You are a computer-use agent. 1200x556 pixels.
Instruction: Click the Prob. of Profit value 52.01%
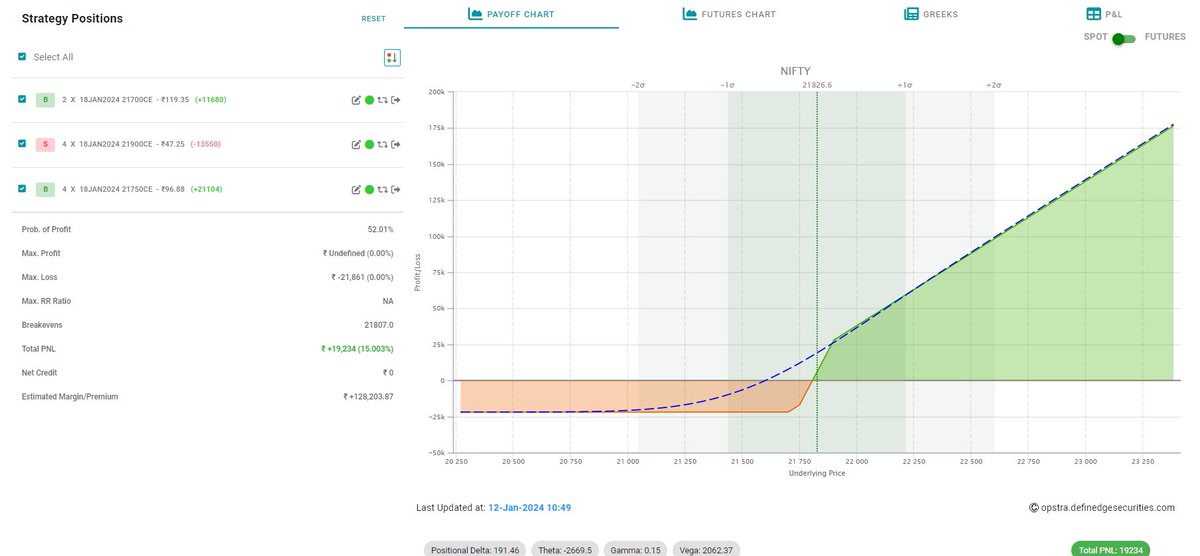pyautogui.click(x=380, y=229)
